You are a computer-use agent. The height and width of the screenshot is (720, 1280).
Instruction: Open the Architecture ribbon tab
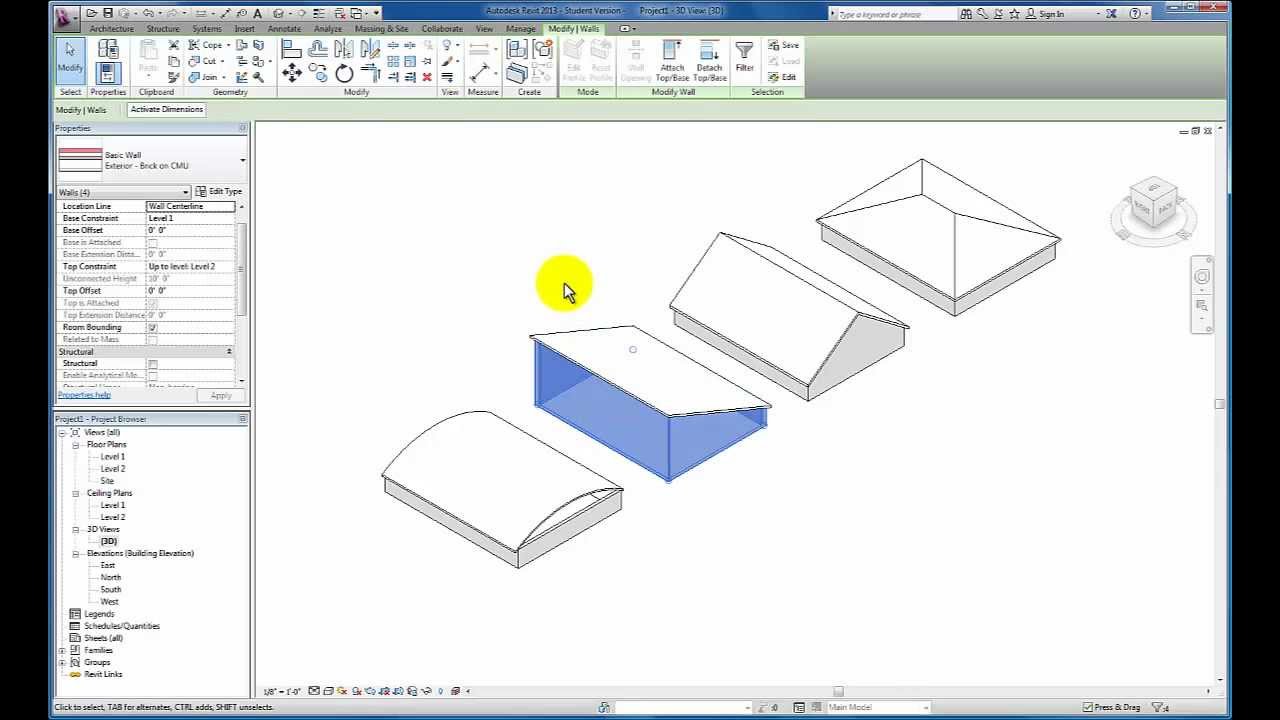pyautogui.click(x=111, y=29)
